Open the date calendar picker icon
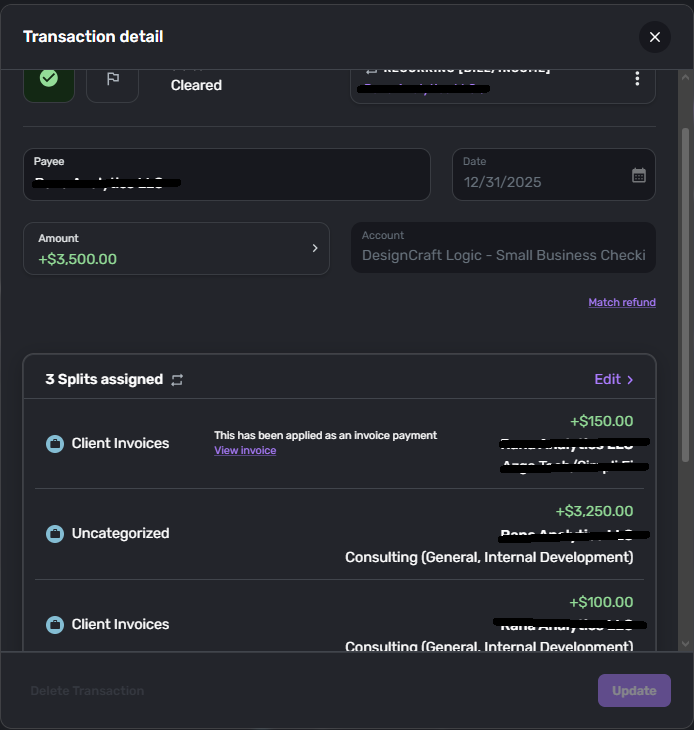Image resolution: width=694 pixels, height=730 pixels. pos(639,175)
